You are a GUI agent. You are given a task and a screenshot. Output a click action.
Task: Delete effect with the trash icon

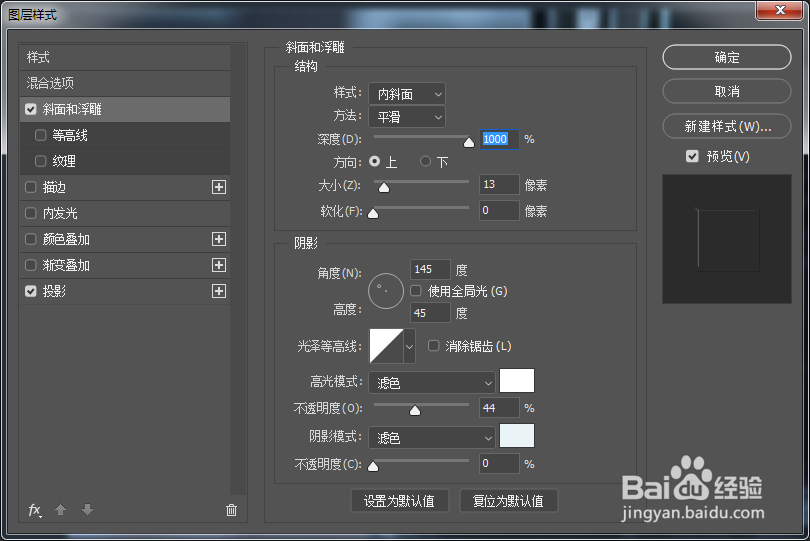click(x=231, y=511)
